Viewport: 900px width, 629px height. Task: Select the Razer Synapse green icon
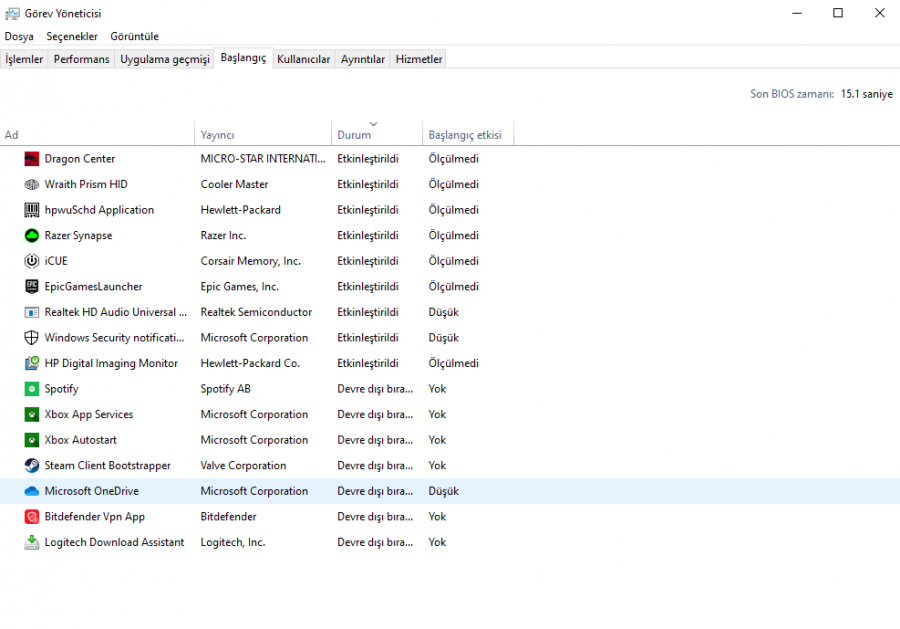pos(31,236)
